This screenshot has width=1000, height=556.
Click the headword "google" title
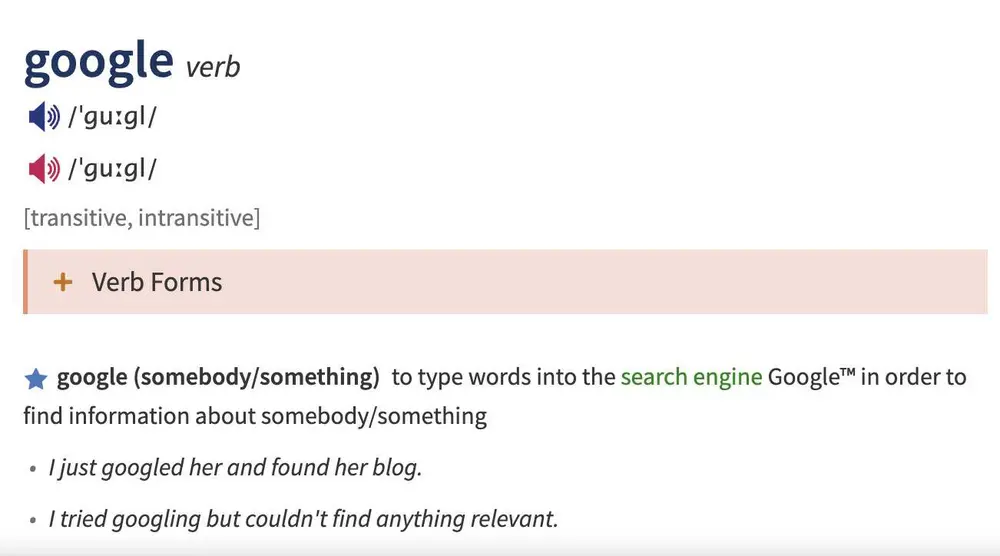point(98,61)
